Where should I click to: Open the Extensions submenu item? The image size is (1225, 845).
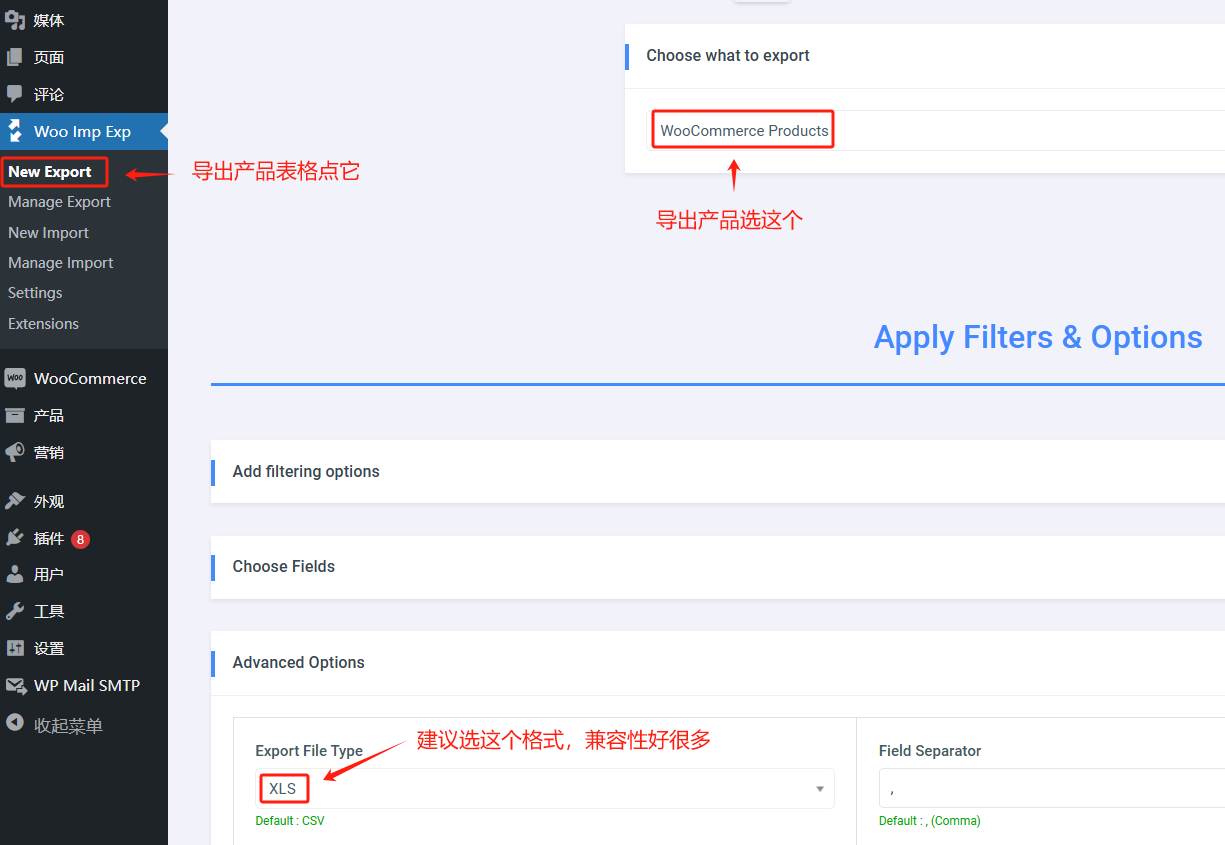(x=43, y=324)
